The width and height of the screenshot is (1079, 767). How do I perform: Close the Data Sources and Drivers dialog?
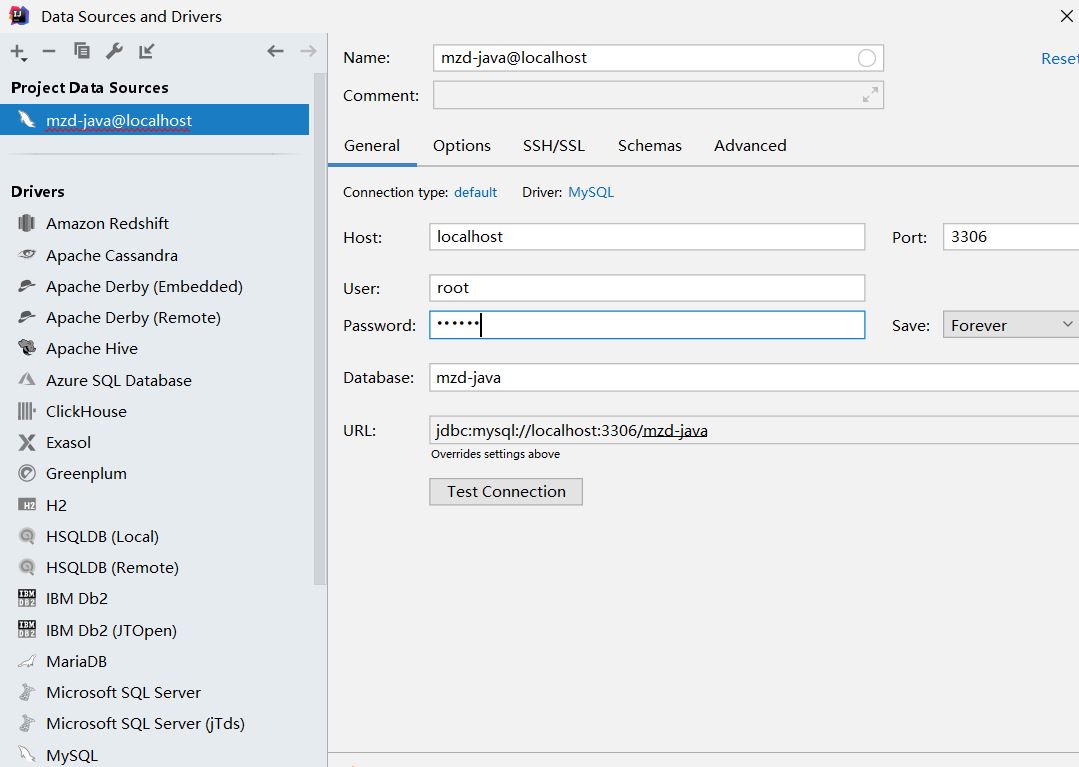pos(1066,16)
